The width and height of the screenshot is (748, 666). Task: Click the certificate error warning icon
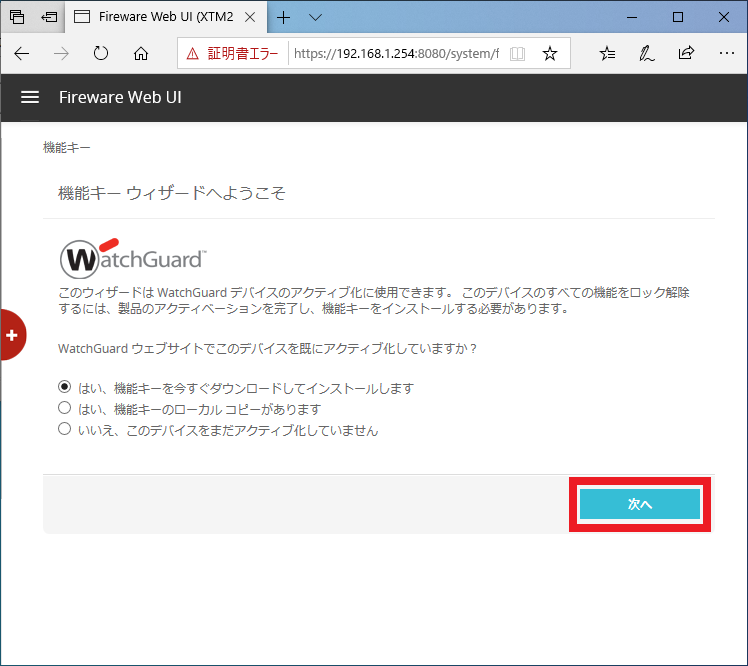[192, 53]
